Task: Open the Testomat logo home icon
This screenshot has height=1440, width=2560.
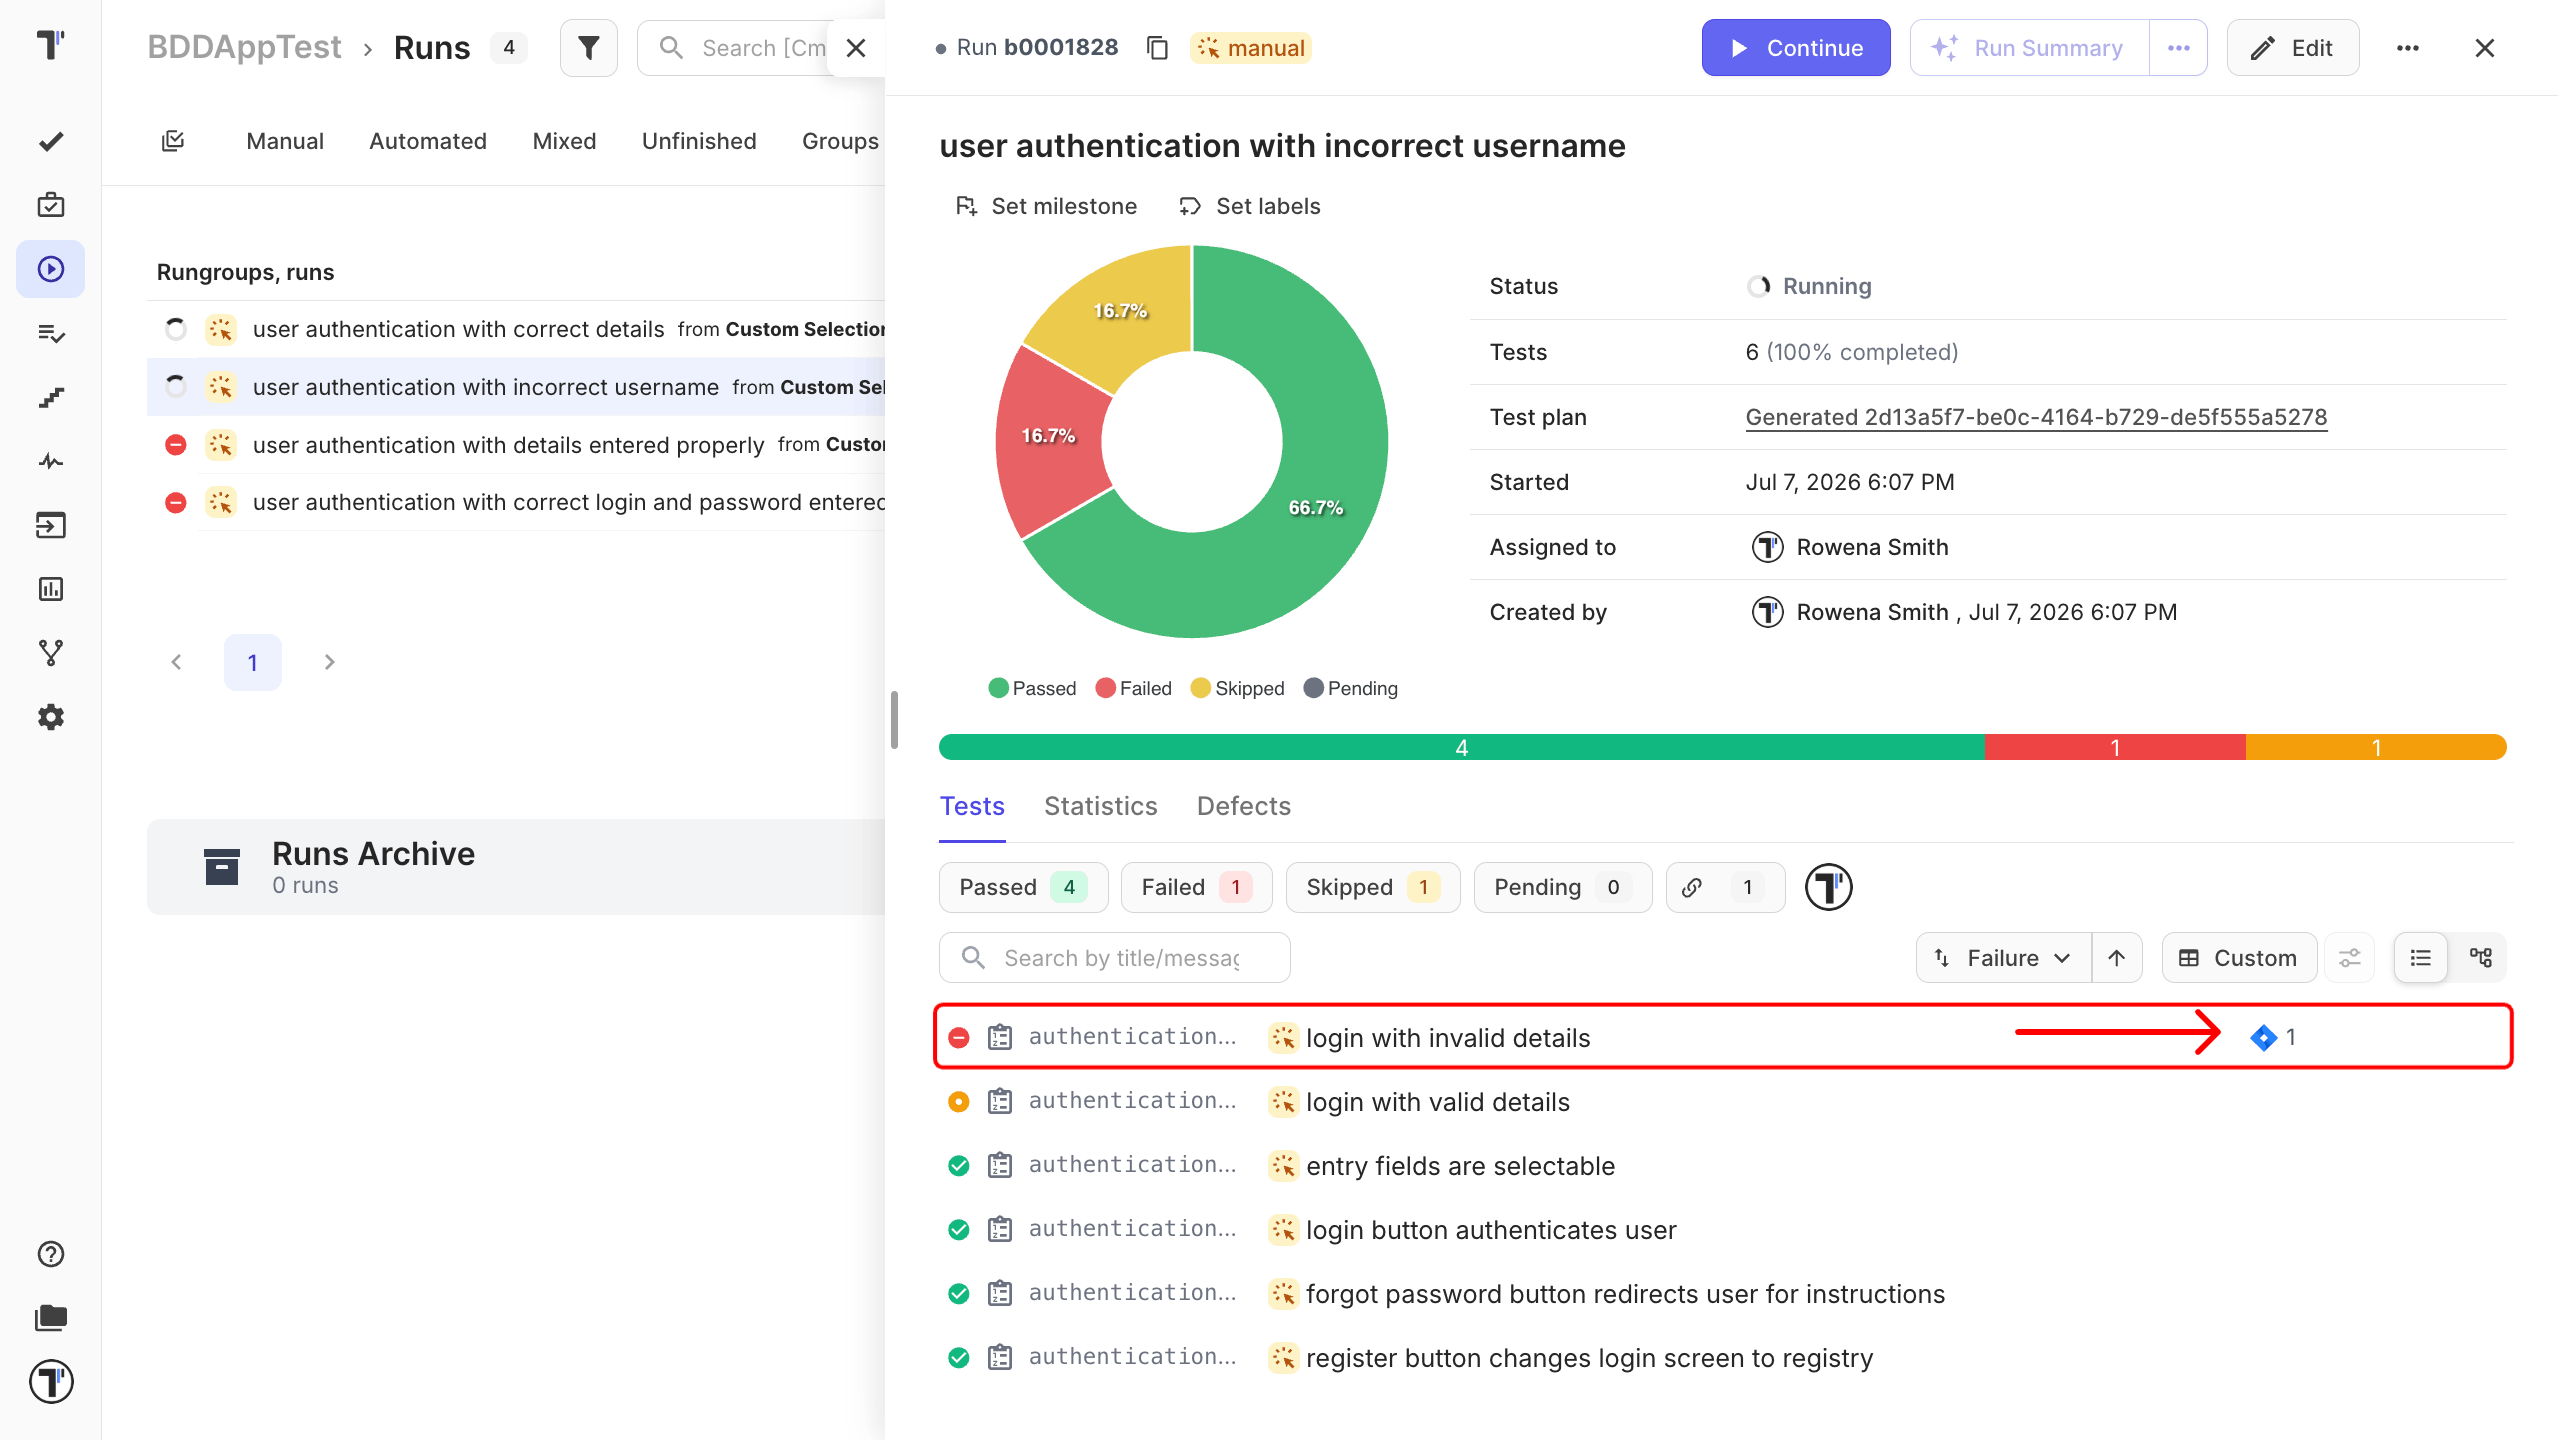Action: point(50,45)
